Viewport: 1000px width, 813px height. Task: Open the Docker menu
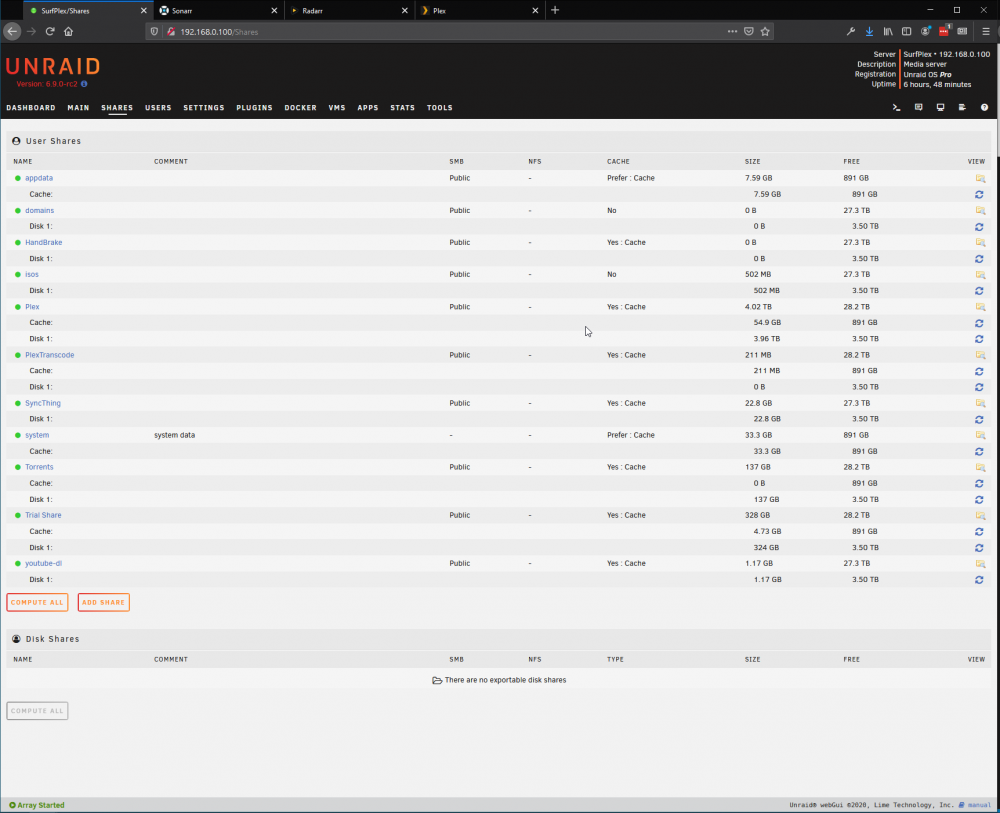(300, 108)
